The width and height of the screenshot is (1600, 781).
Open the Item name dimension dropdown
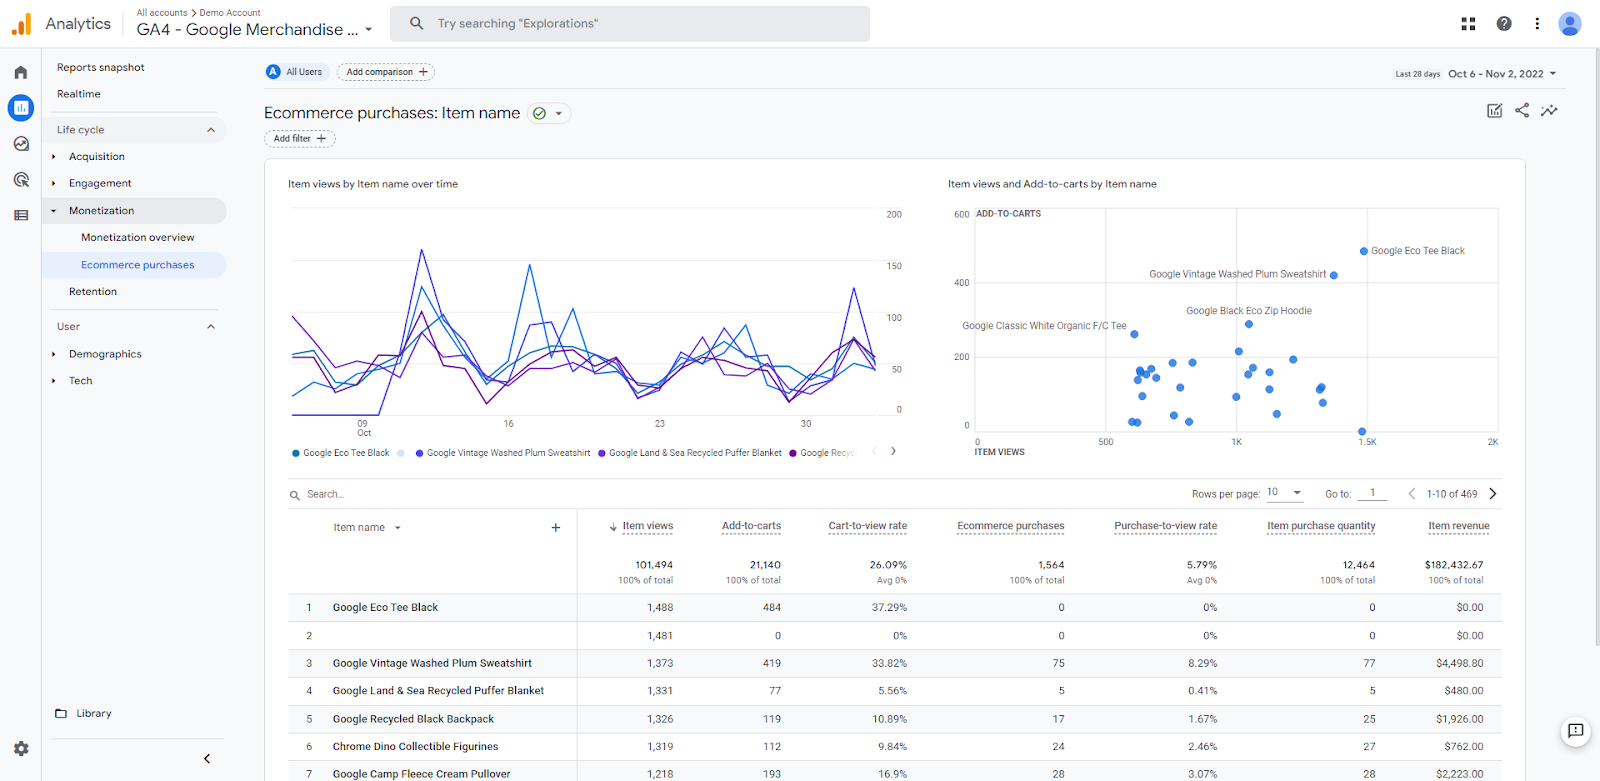(367, 527)
